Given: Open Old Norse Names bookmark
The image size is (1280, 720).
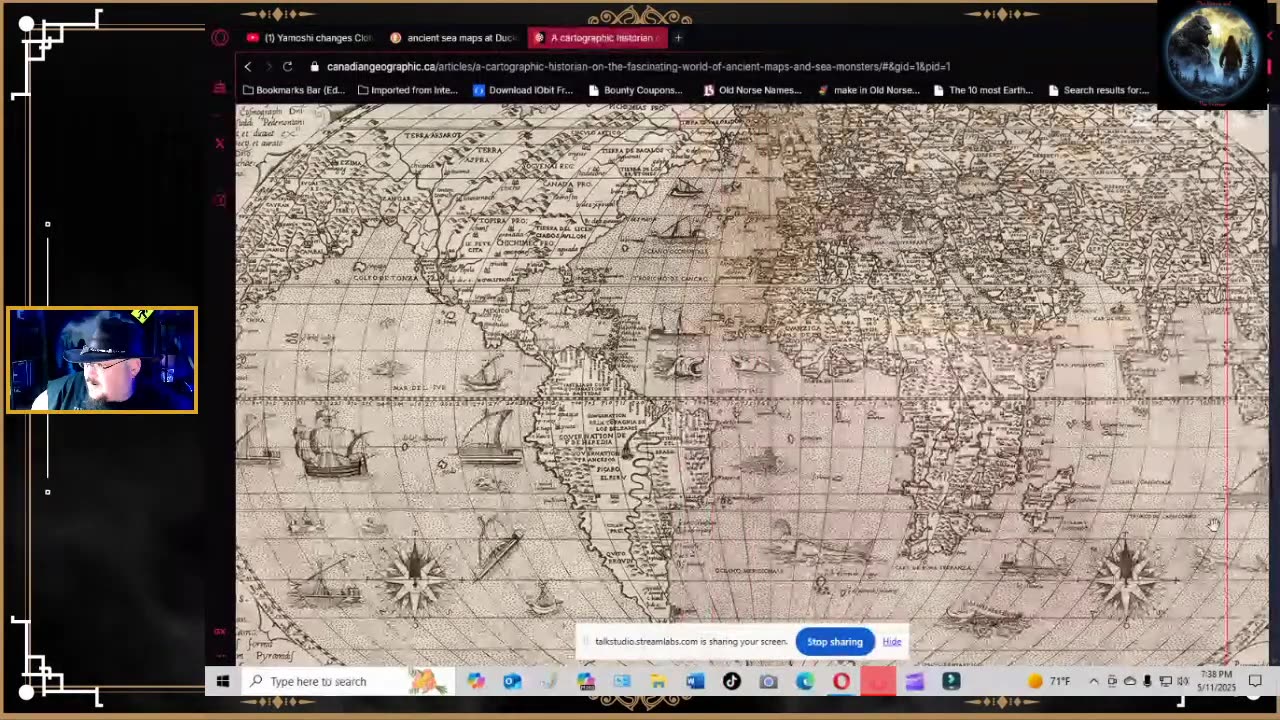Looking at the screenshot, I should coord(753,90).
